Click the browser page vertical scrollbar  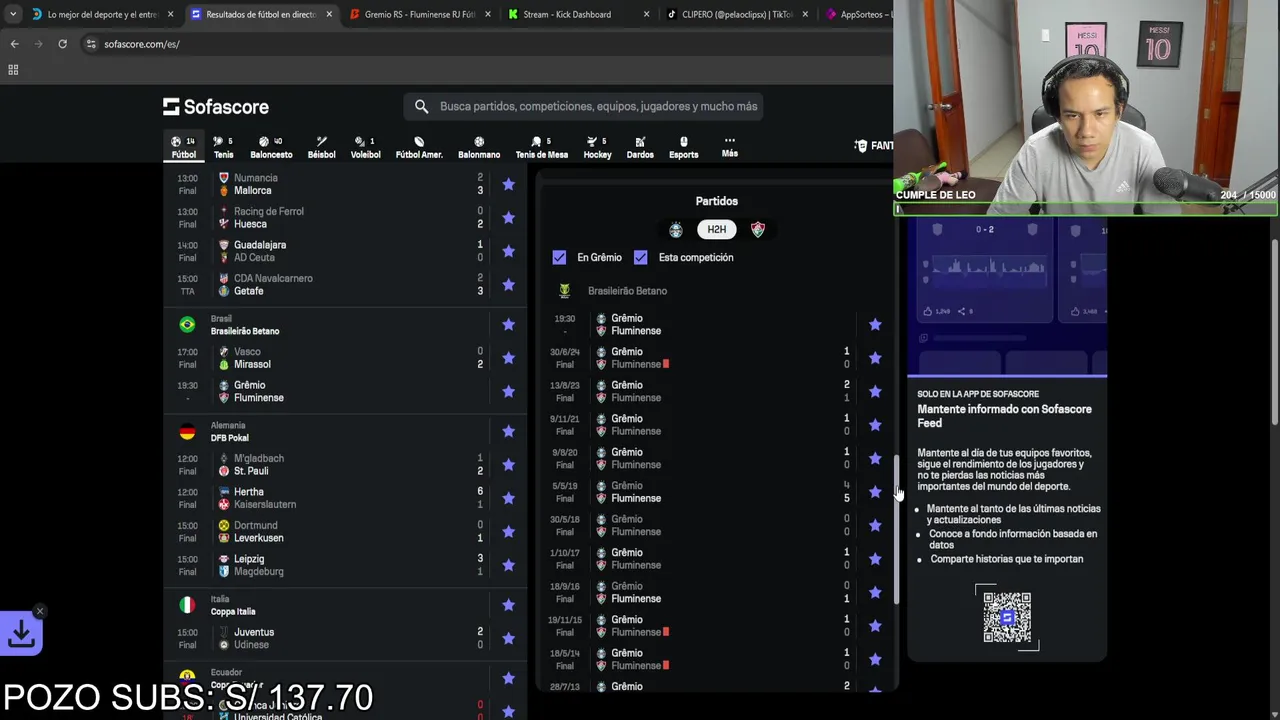pos(1274,330)
